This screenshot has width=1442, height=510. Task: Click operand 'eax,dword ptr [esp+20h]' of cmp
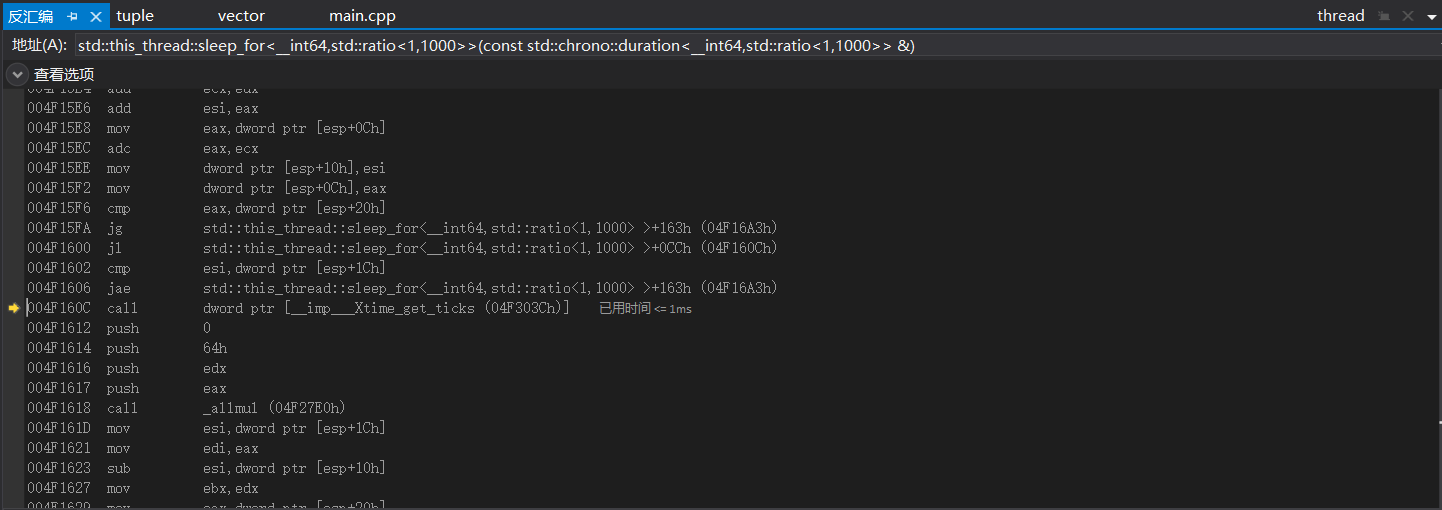click(294, 208)
